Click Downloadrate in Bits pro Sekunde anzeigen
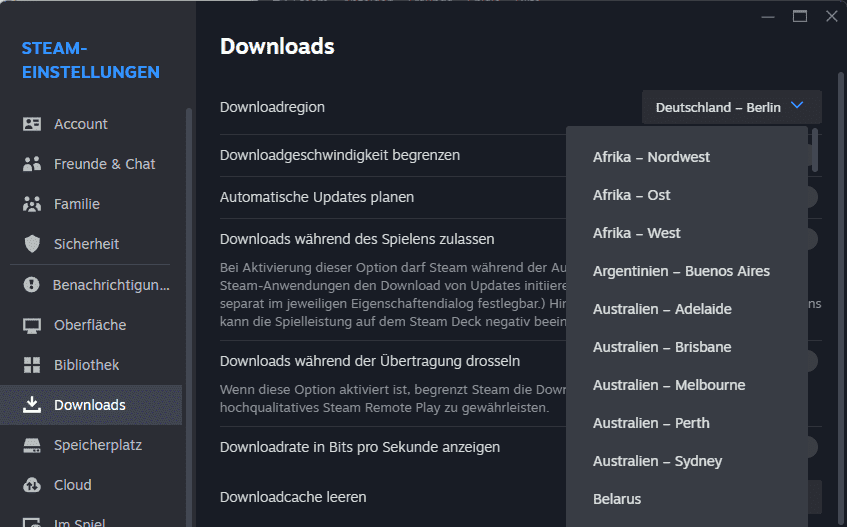The height and width of the screenshot is (527, 847). click(x=360, y=447)
